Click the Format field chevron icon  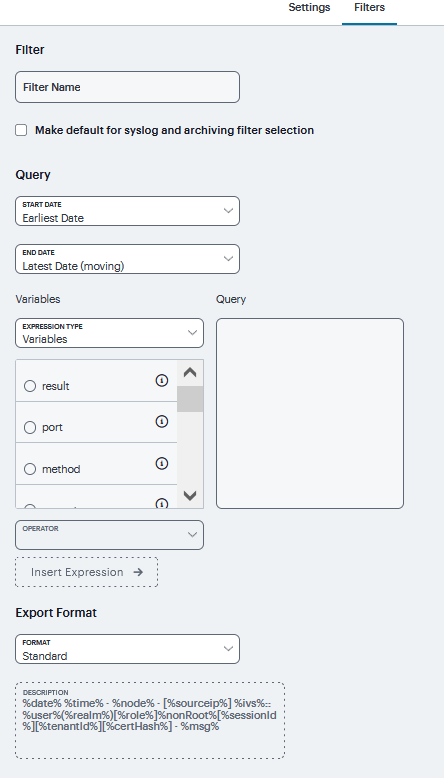pos(228,649)
